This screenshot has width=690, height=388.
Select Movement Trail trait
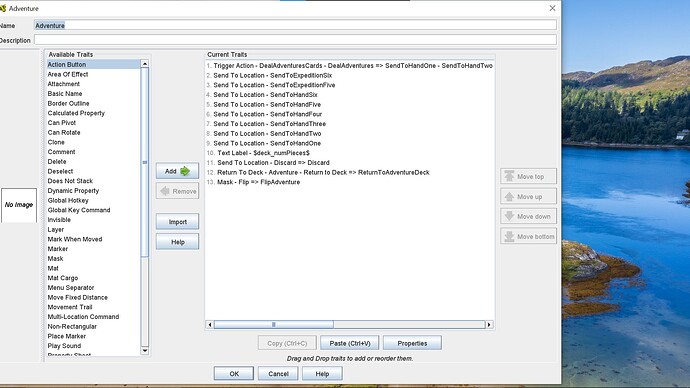(x=93, y=307)
